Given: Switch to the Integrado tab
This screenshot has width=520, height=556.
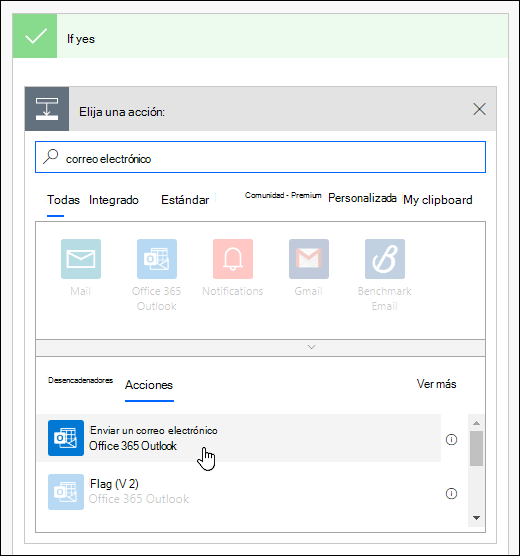Looking at the screenshot, I should [x=114, y=200].
